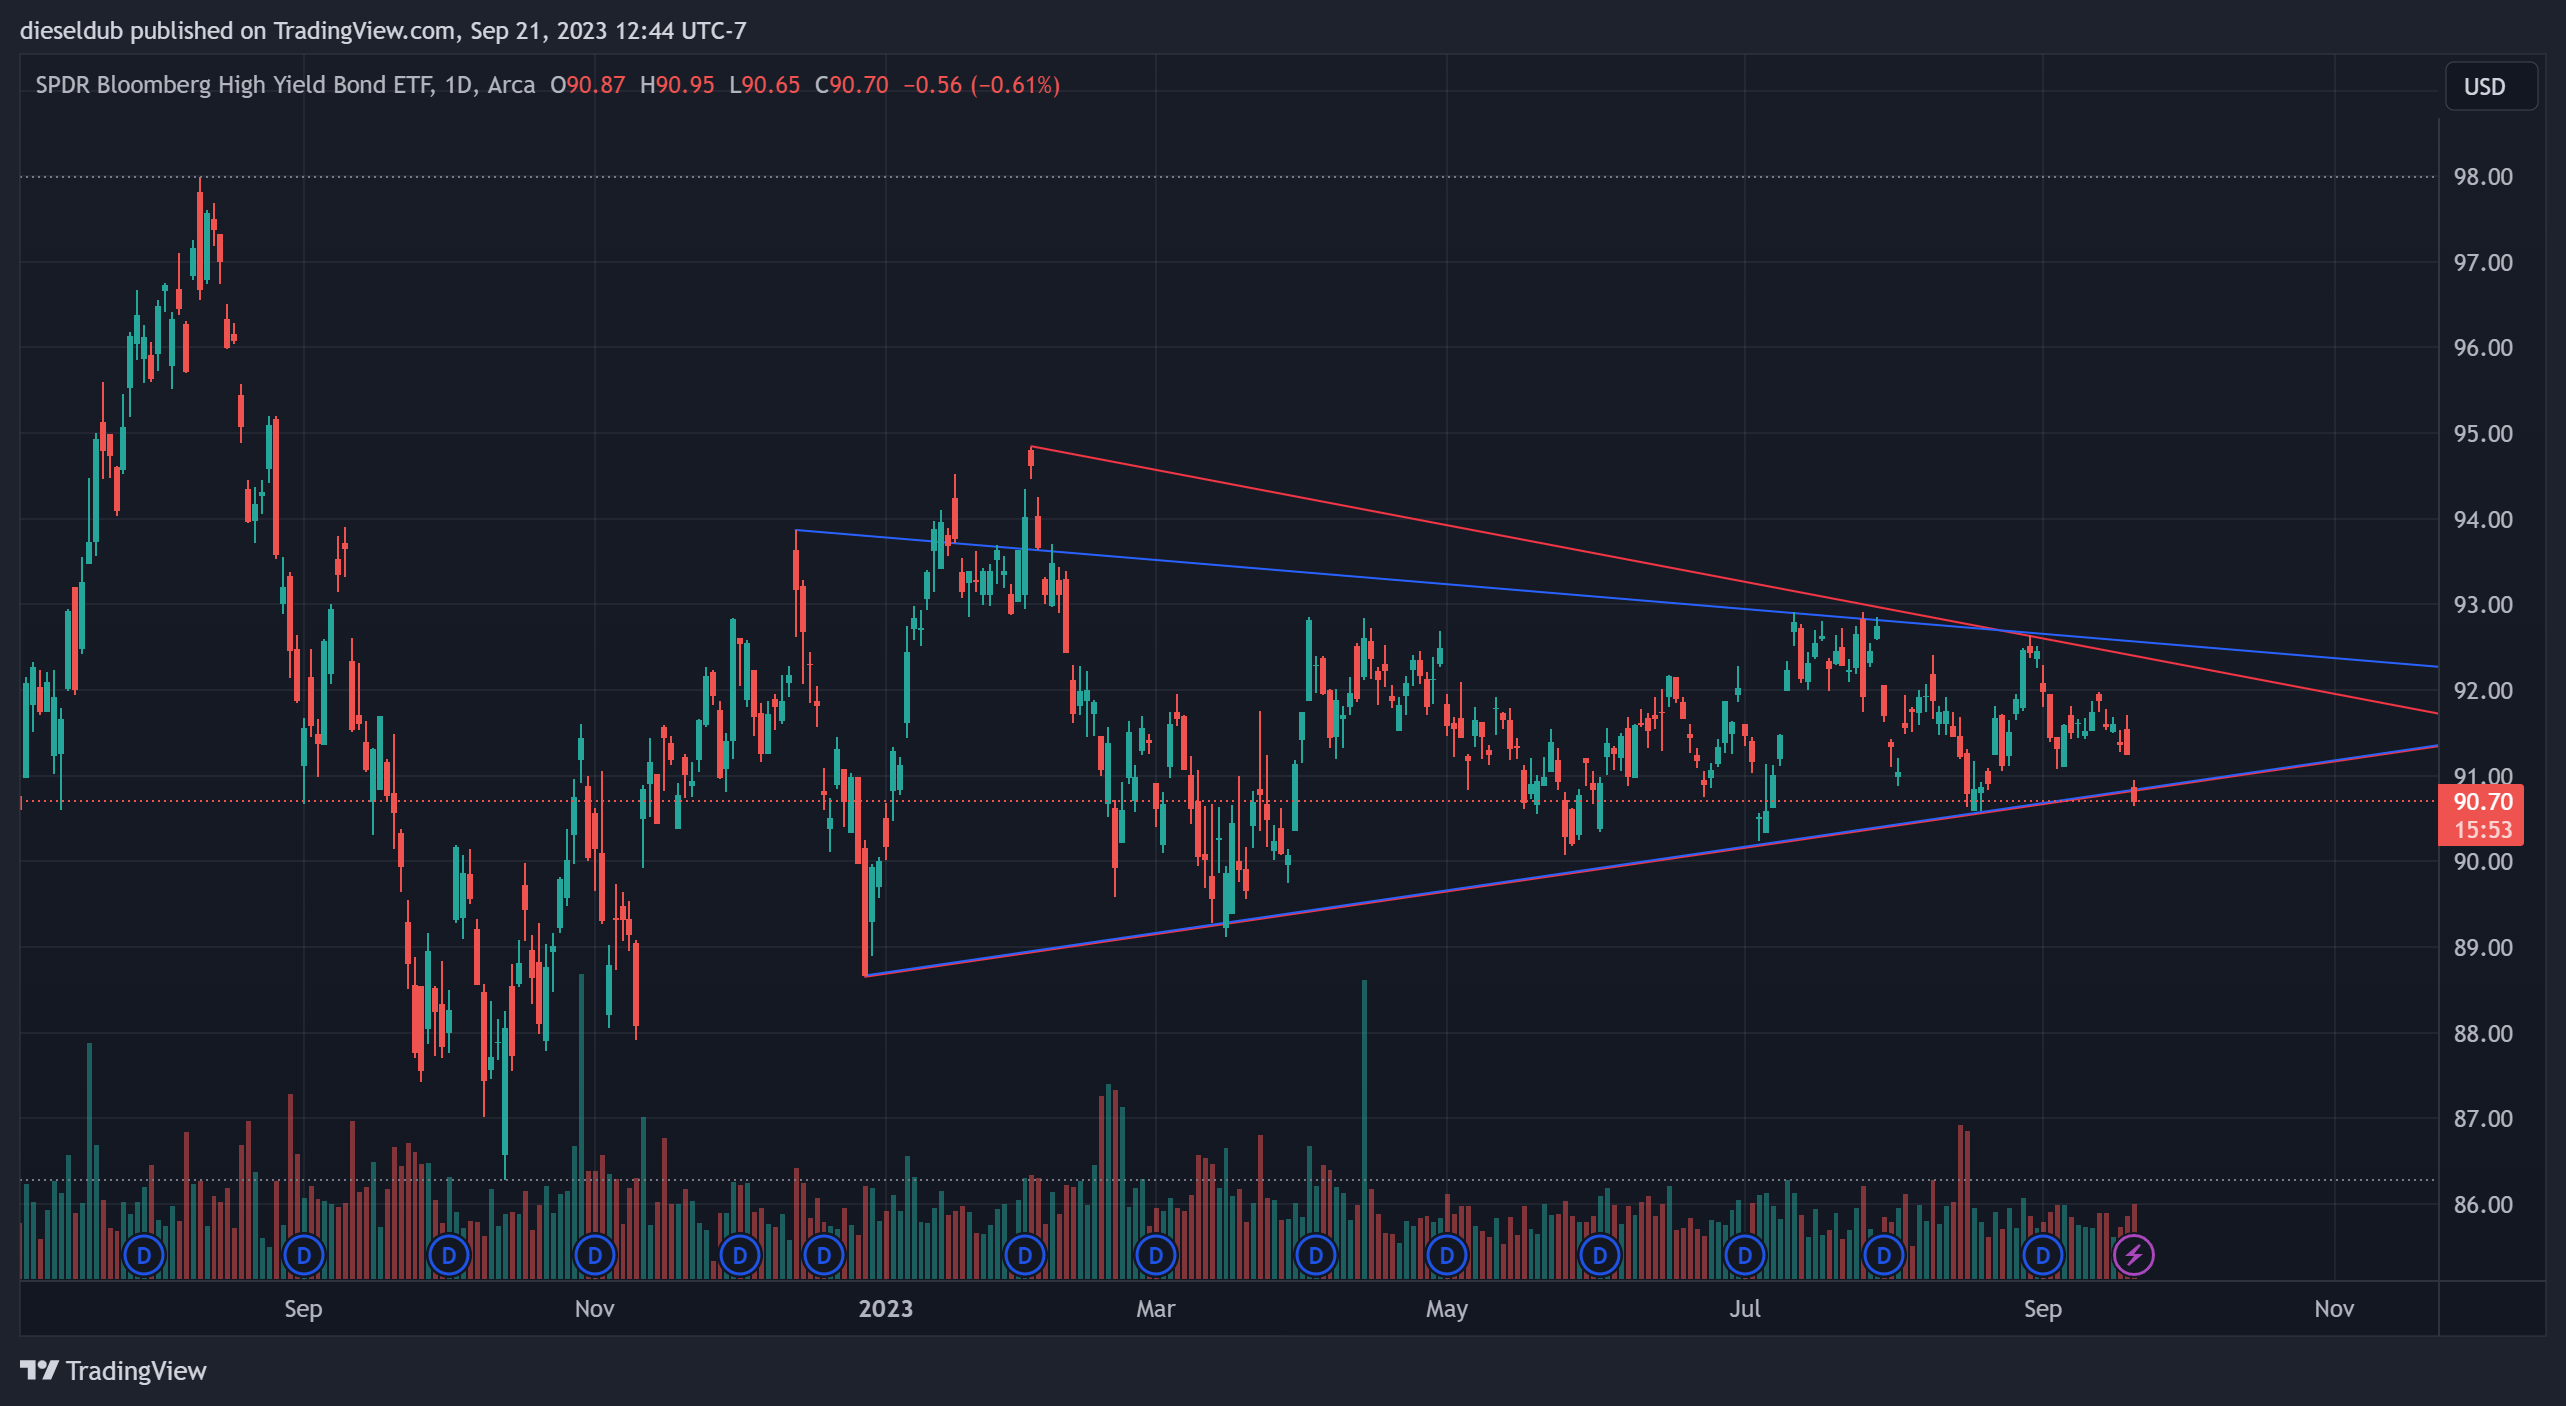This screenshot has height=1406, width=2566.
Task: Open the October 2022 dividend marker
Action: pyautogui.click(x=449, y=1255)
